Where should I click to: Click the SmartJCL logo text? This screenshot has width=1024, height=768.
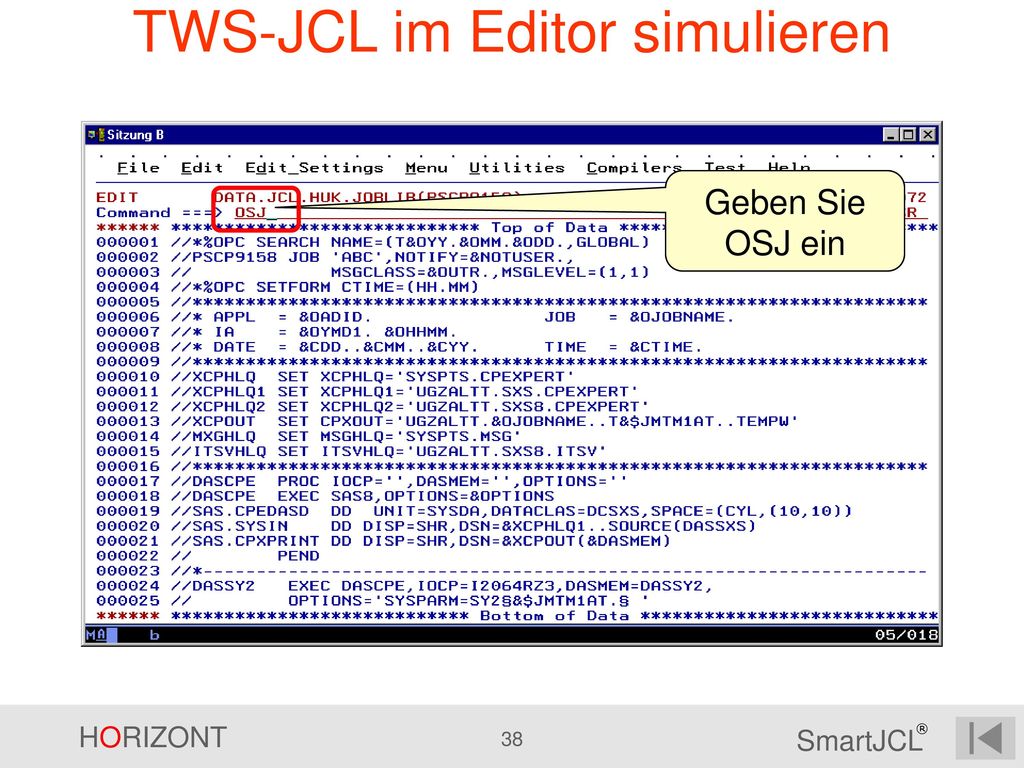[x=862, y=740]
